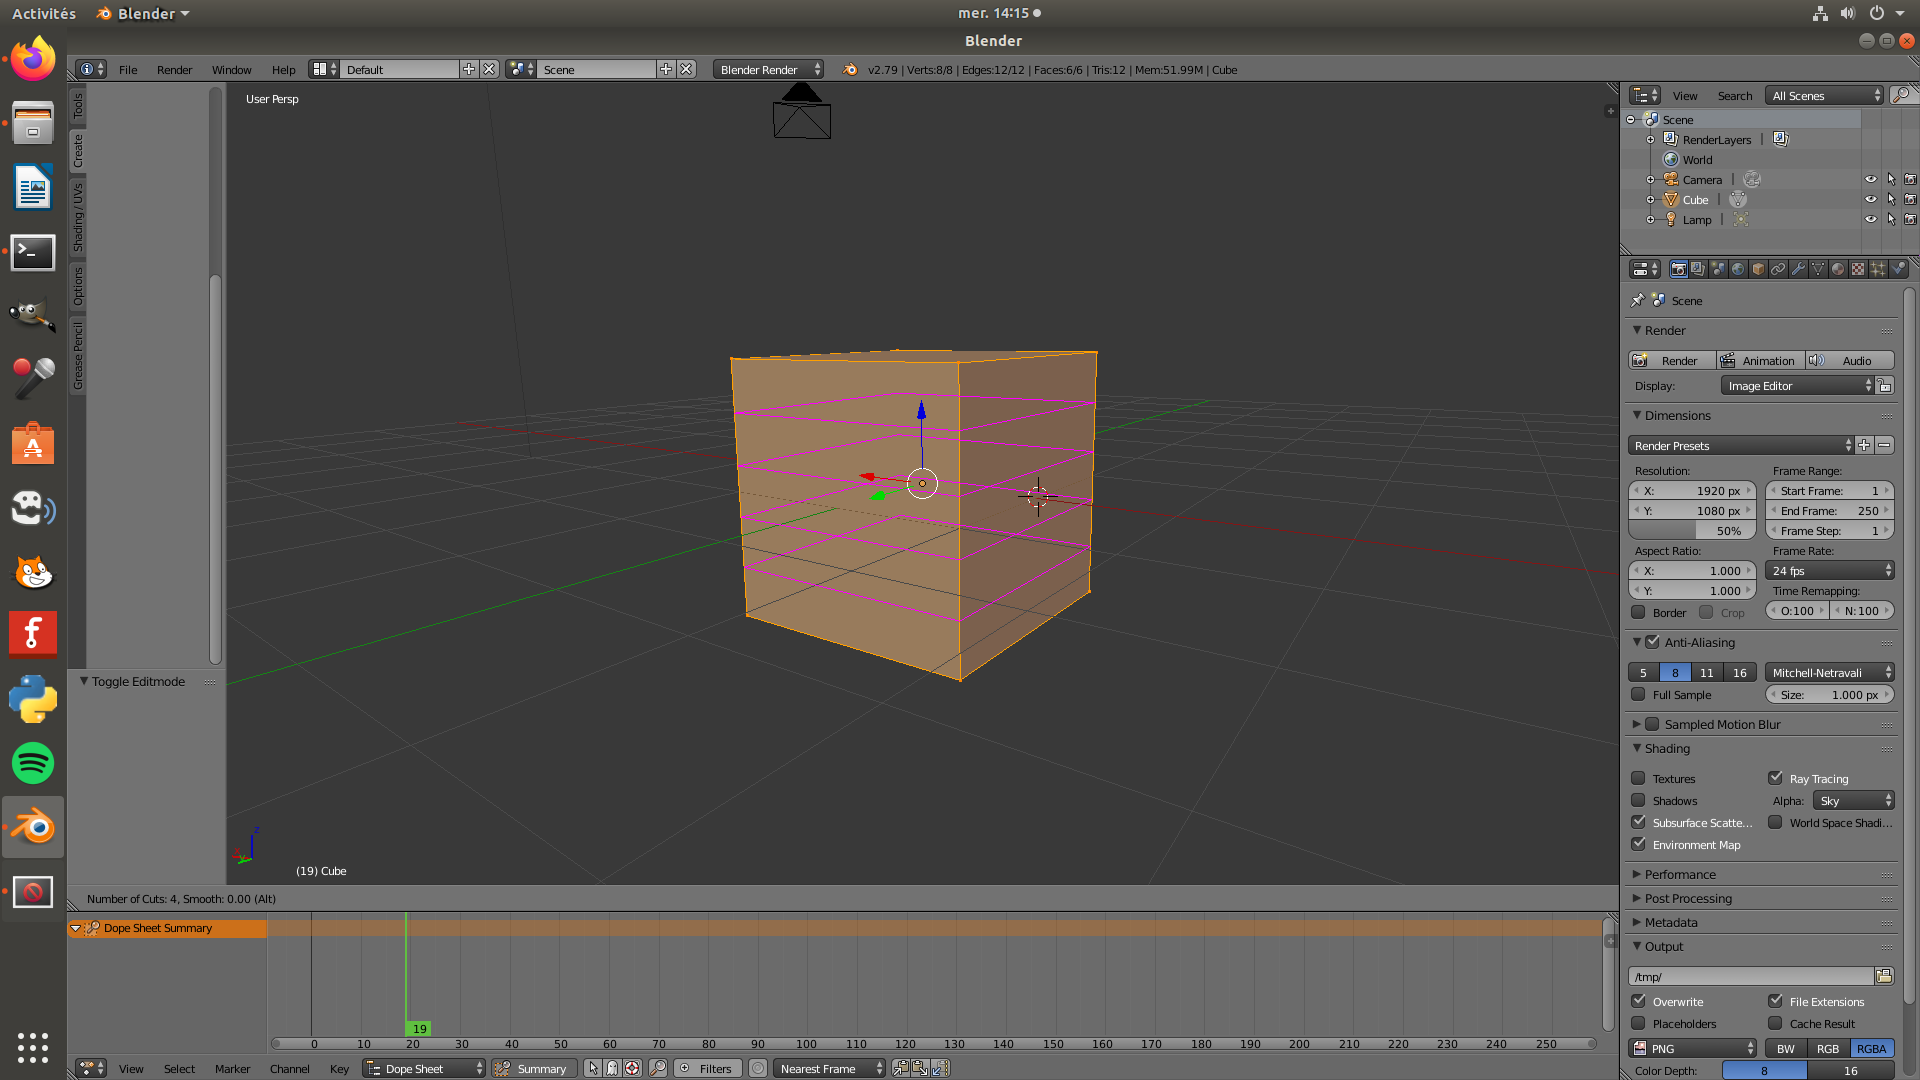This screenshot has height=1080, width=1920.
Task: Click the Dope Sheet filter magnifier icon
Action: (657, 1068)
